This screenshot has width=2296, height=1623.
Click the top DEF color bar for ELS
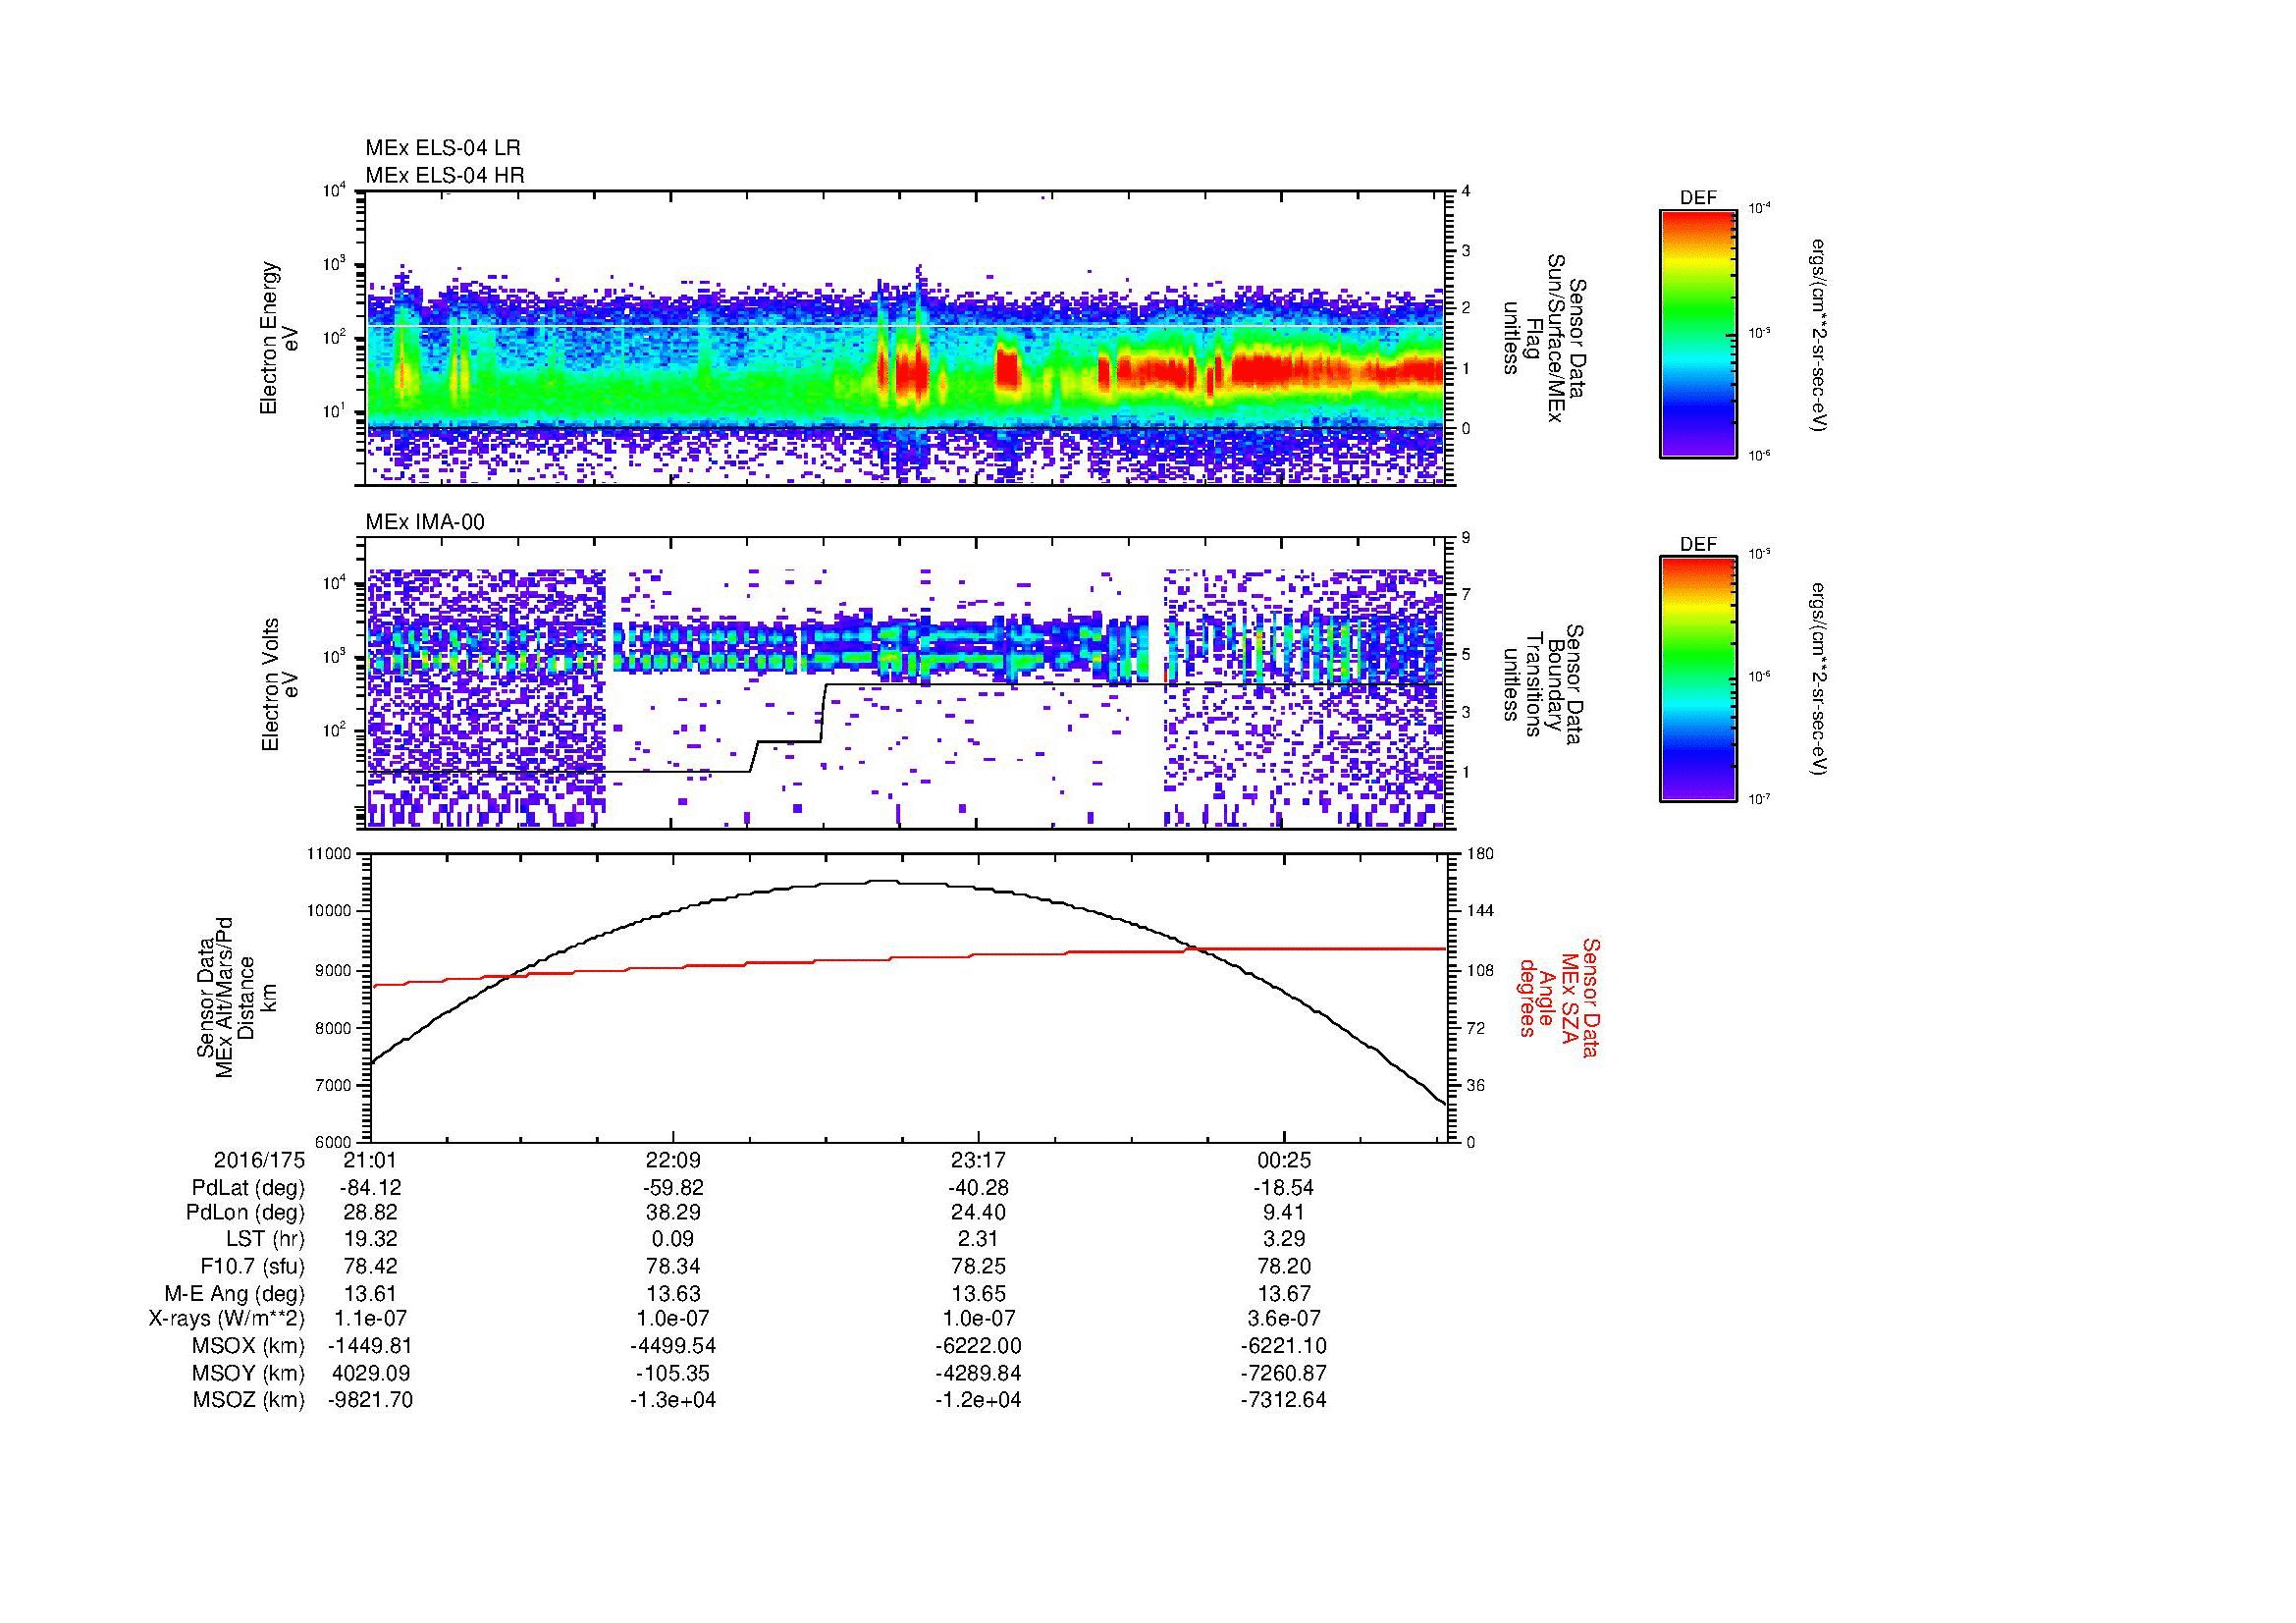pyautogui.click(x=1697, y=333)
